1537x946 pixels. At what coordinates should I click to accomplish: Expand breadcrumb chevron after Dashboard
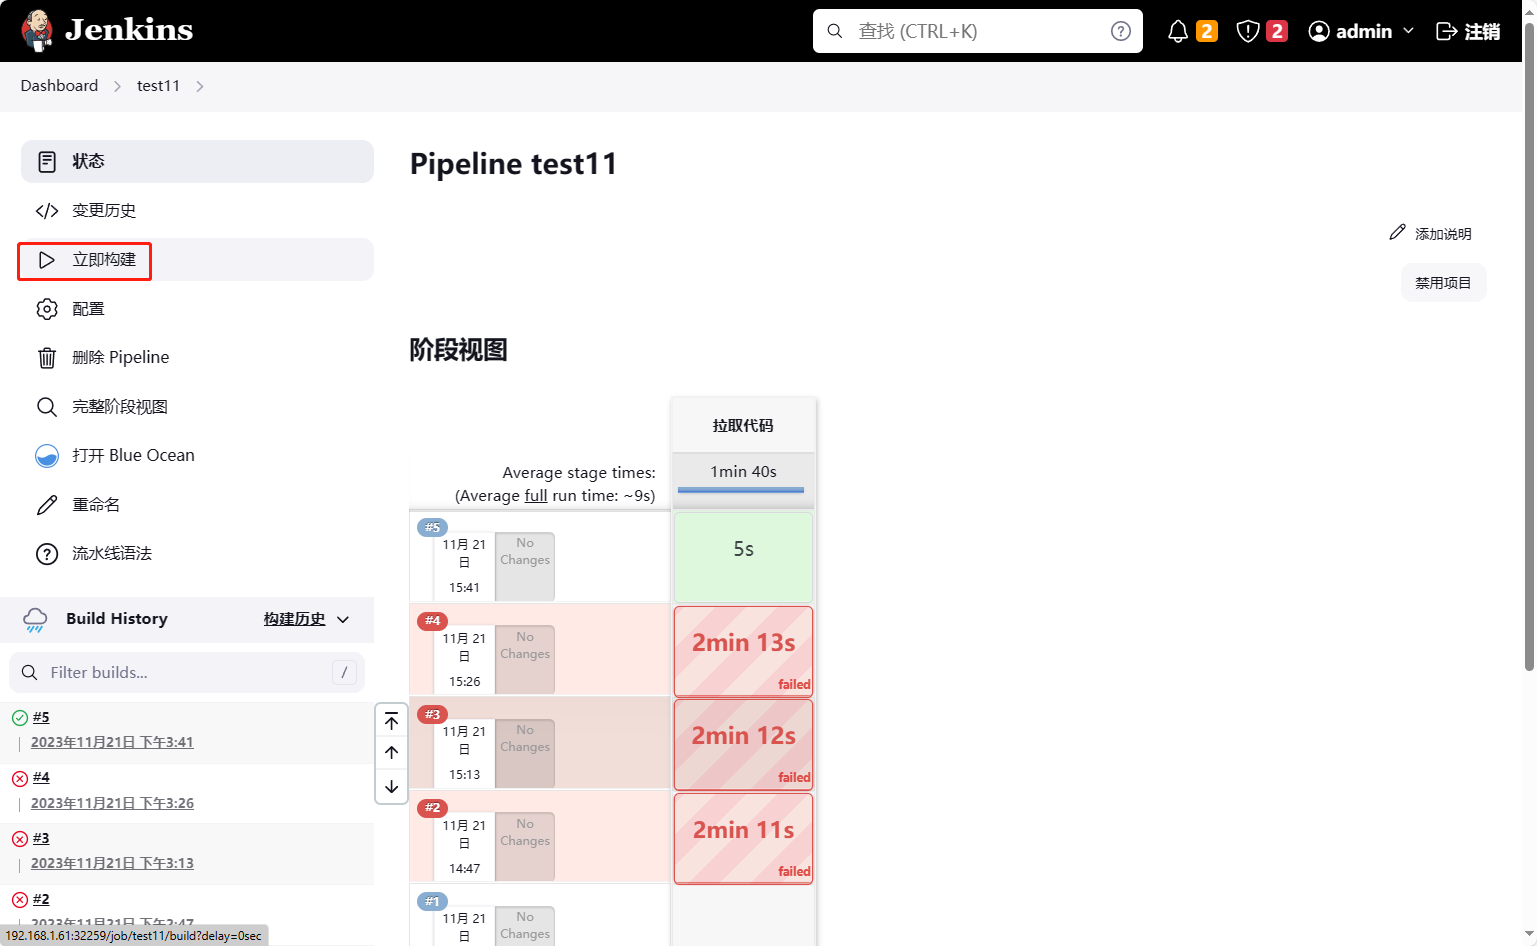117,86
